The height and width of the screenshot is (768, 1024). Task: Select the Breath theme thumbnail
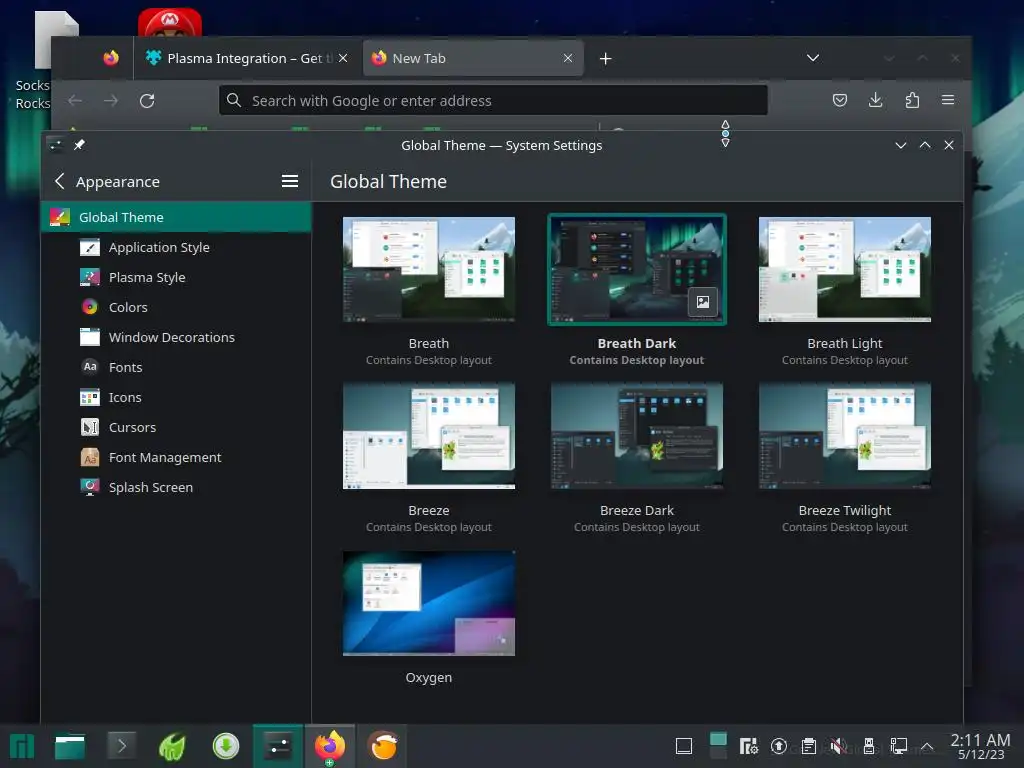pos(428,269)
